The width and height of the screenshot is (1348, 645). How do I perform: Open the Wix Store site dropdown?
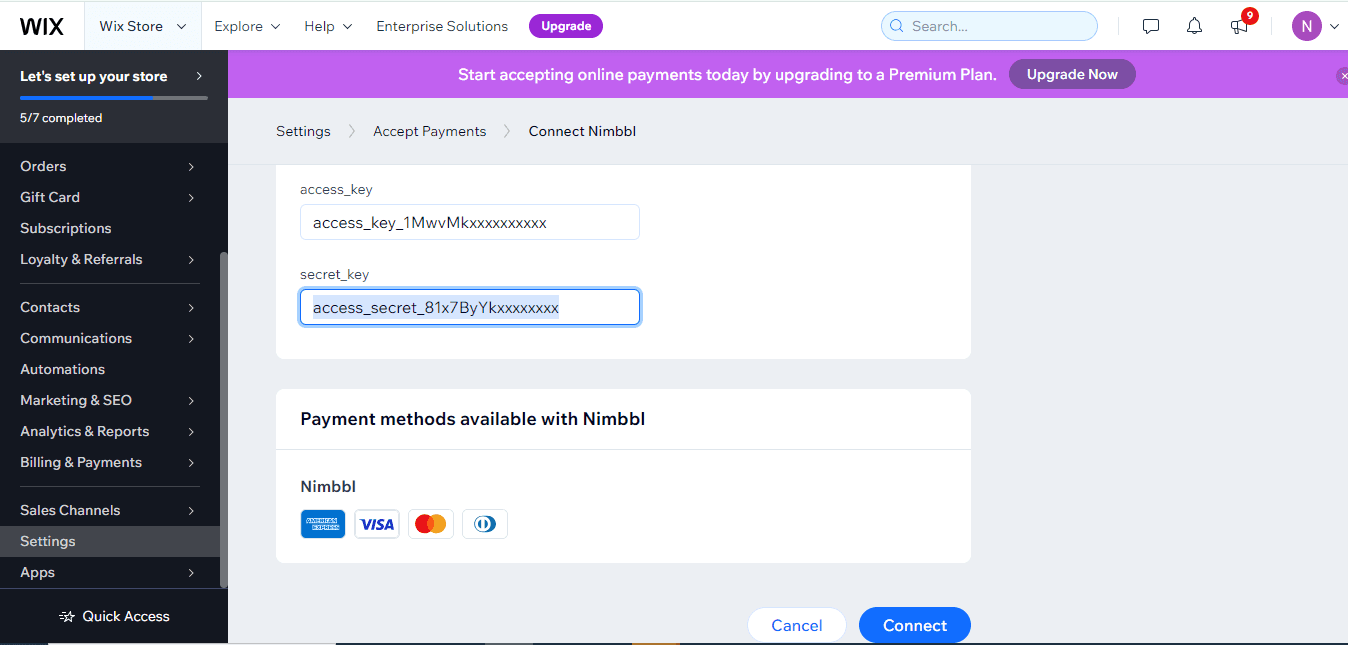pos(142,26)
